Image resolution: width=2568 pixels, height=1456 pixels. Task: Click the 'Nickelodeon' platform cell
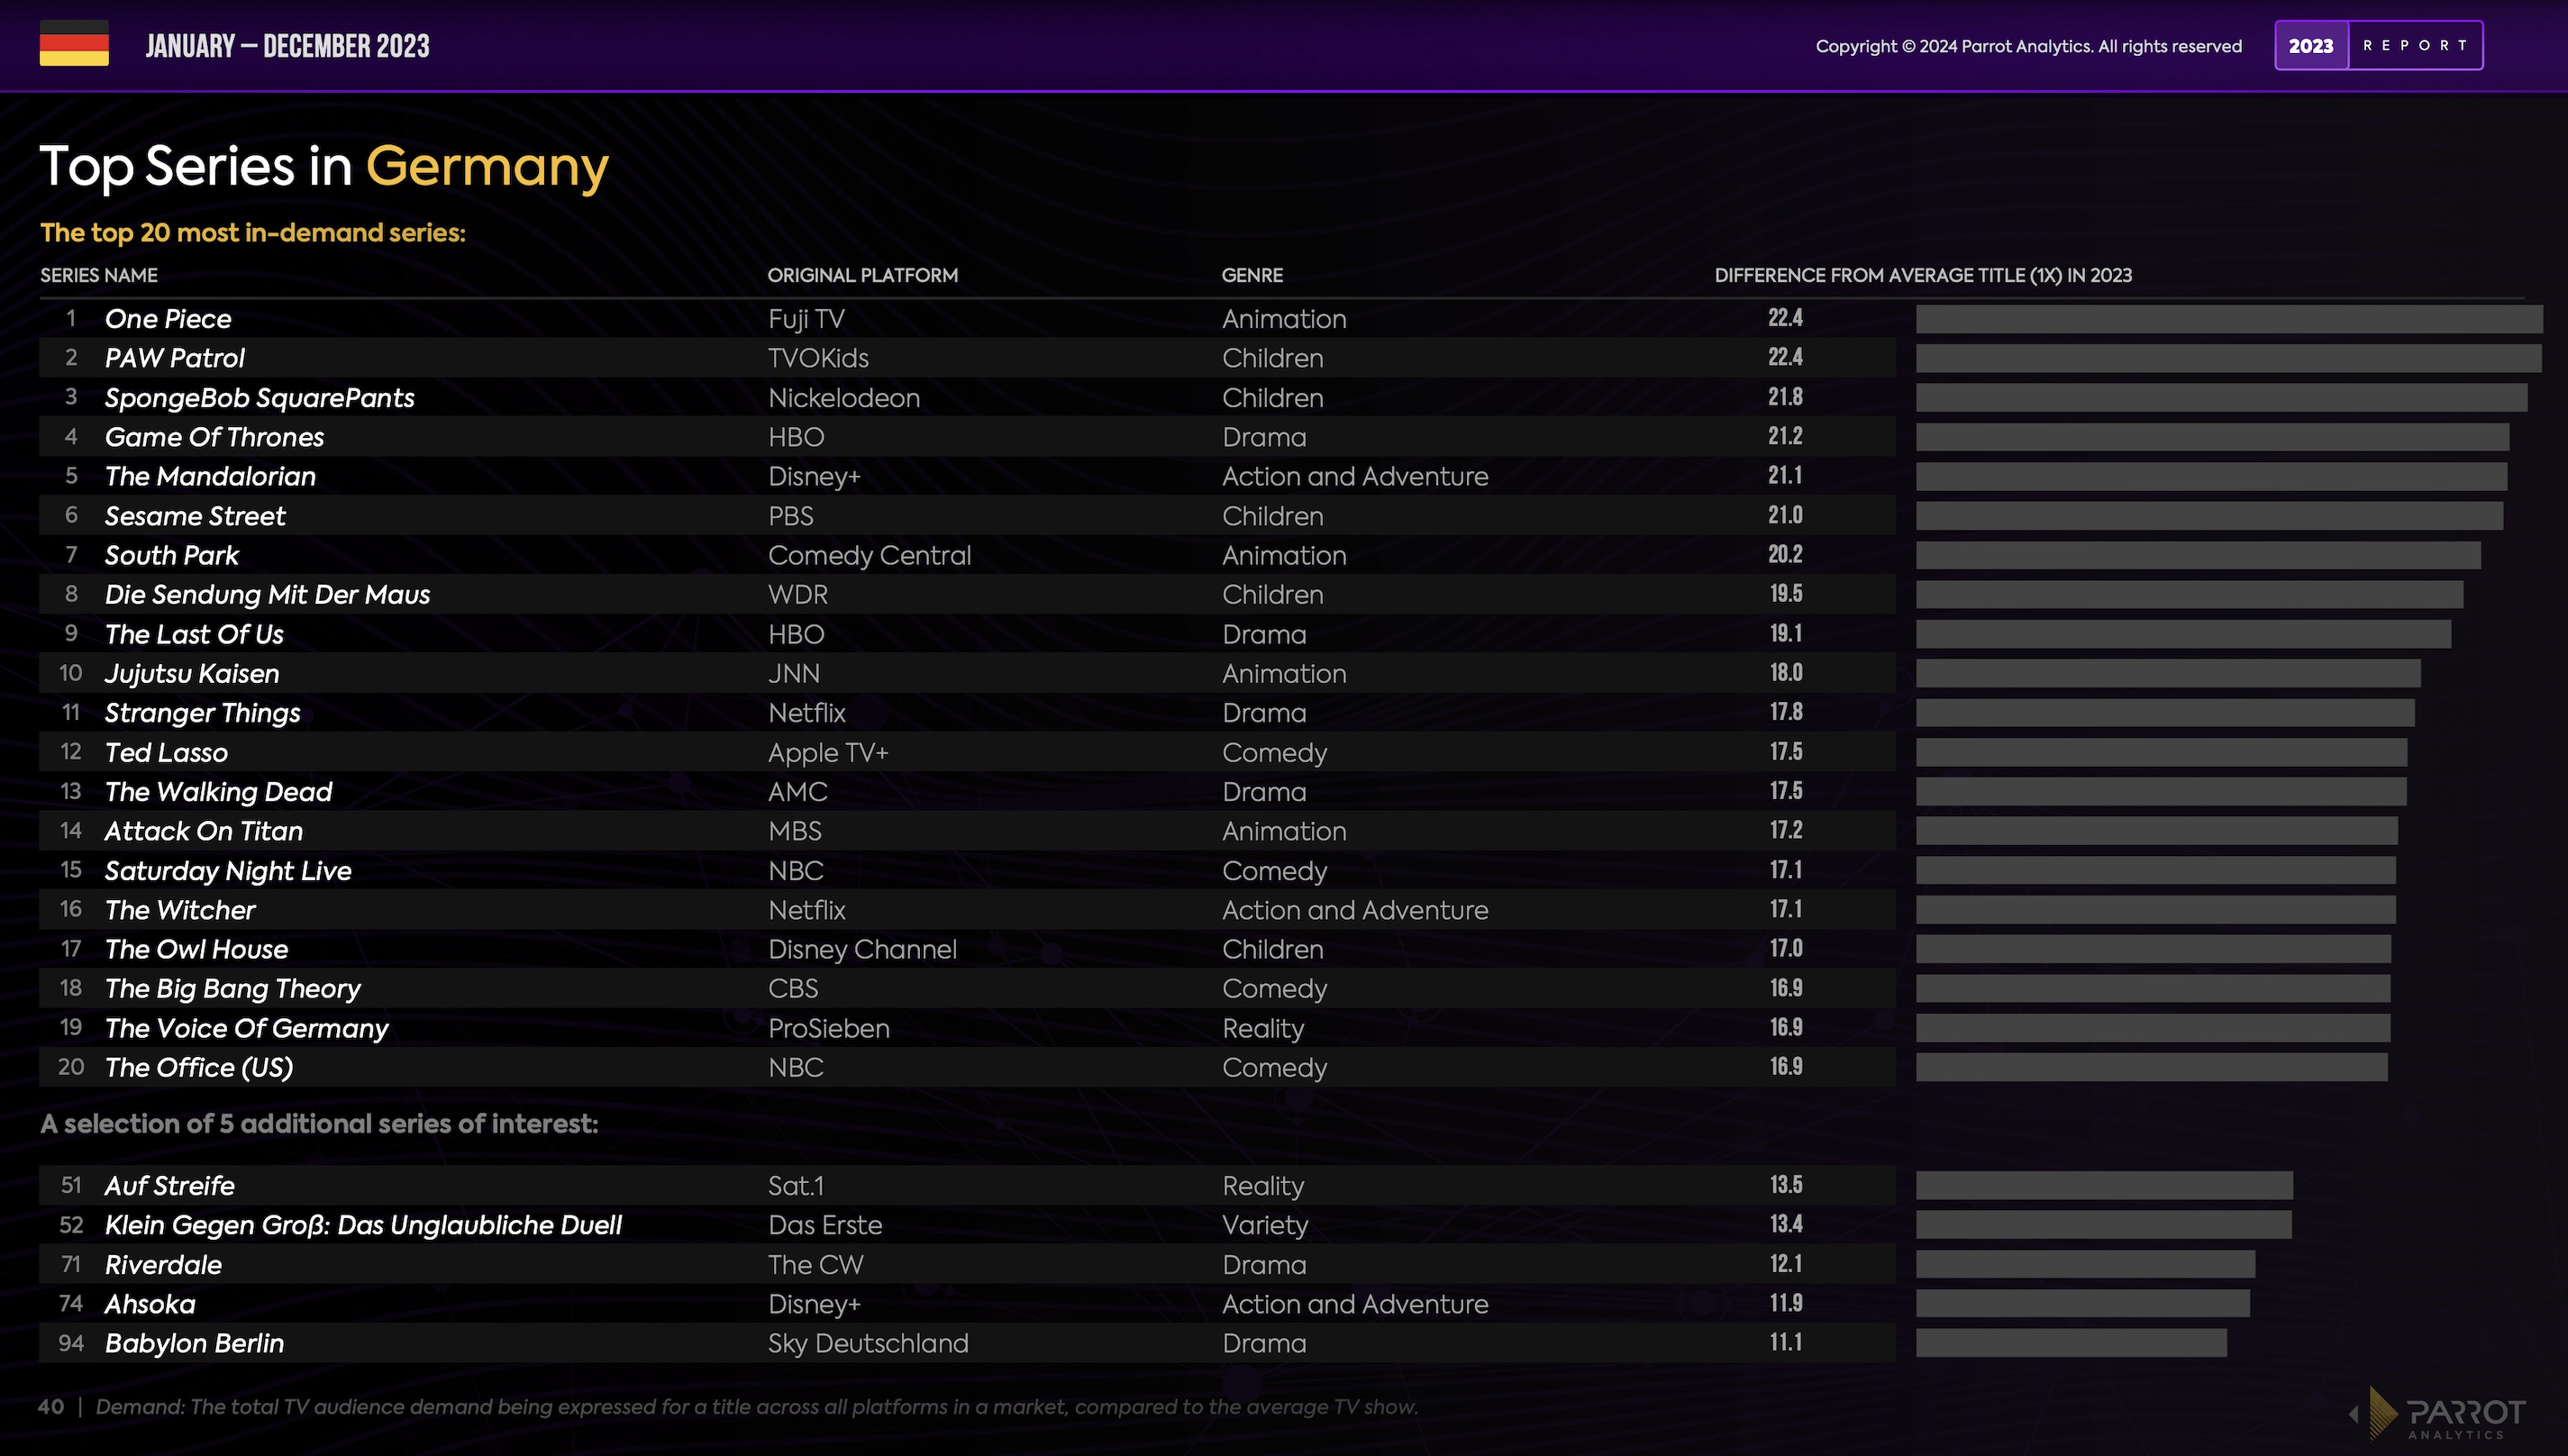(844, 398)
